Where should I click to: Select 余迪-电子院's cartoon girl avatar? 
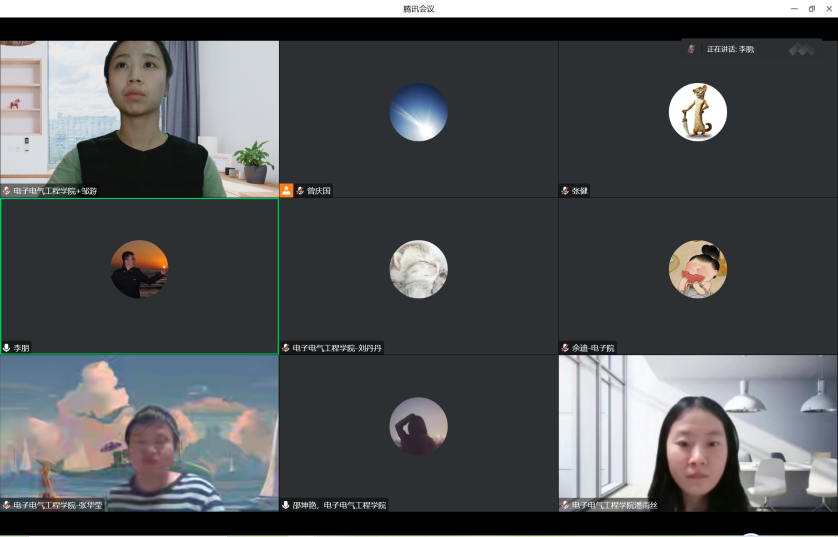pos(697,269)
